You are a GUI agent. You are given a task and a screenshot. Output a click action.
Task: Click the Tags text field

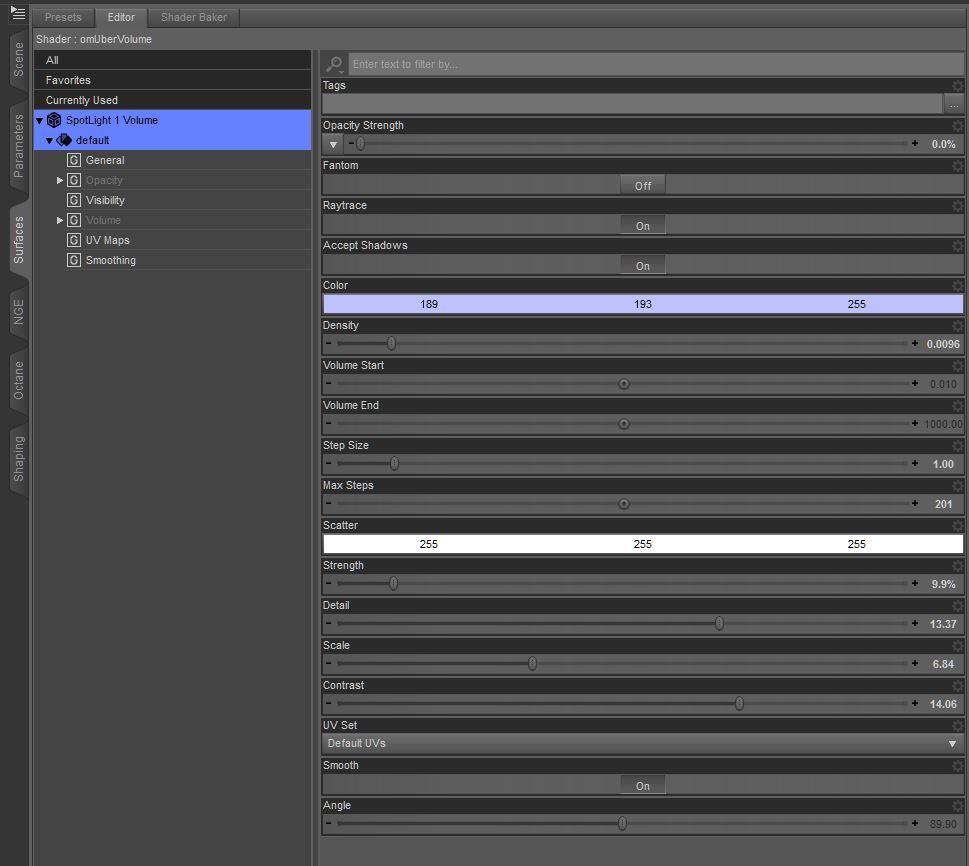(x=633, y=104)
